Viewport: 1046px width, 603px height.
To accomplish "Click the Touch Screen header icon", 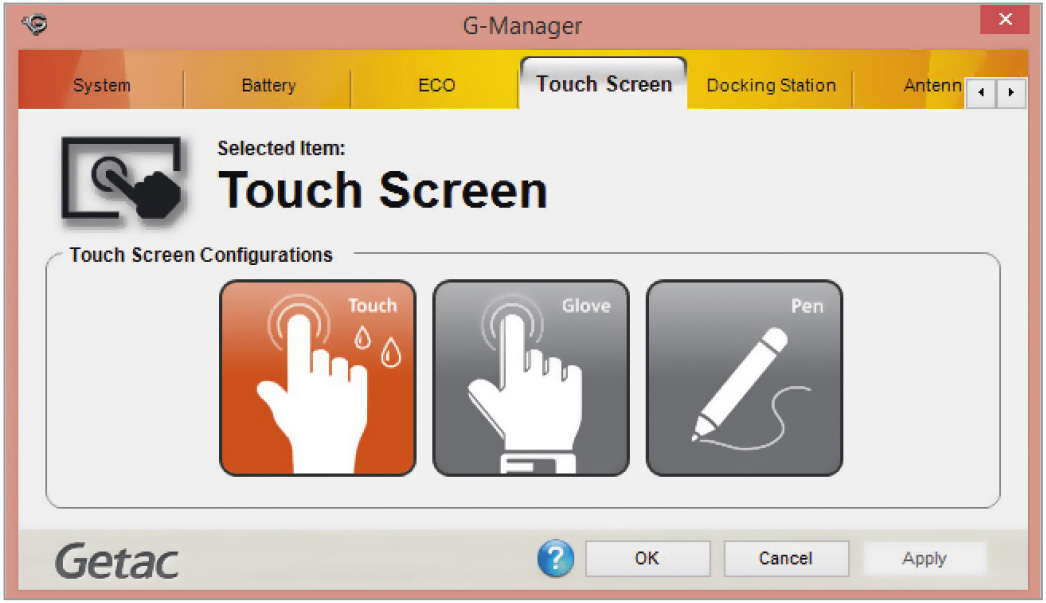I will click(x=122, y=179).
